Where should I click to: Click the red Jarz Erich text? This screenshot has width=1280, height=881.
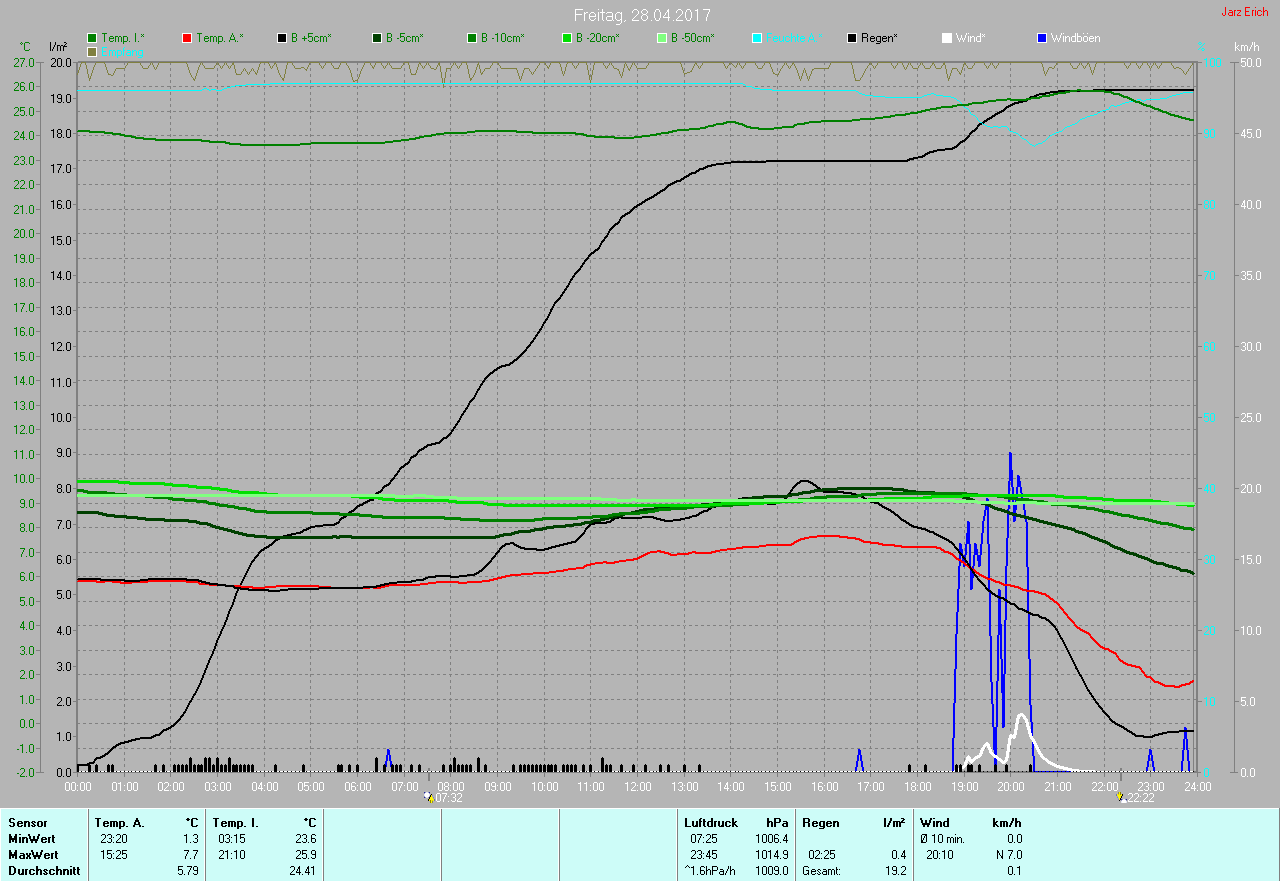pyautogui.click(x=1244, y=12)
